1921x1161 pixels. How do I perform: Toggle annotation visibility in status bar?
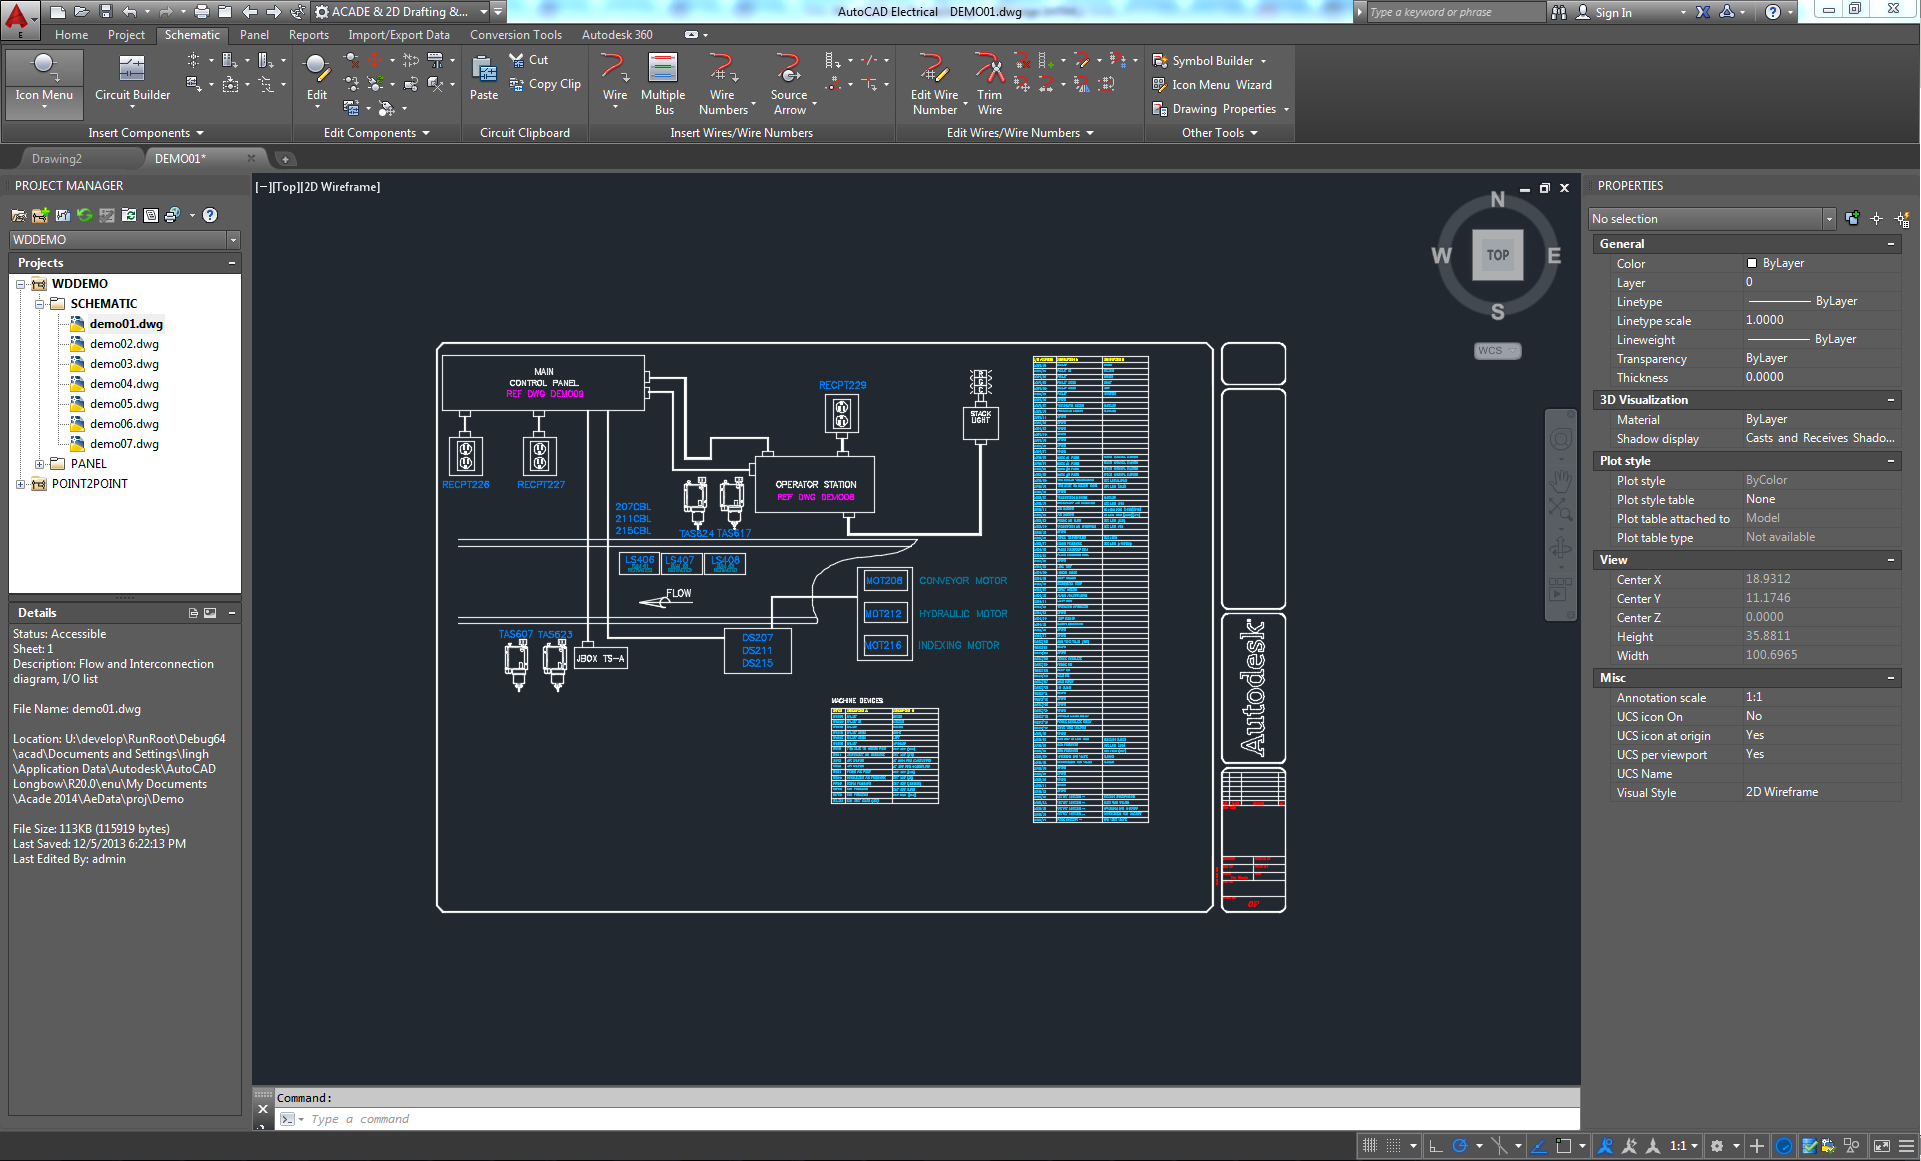click(1605, 1146)
